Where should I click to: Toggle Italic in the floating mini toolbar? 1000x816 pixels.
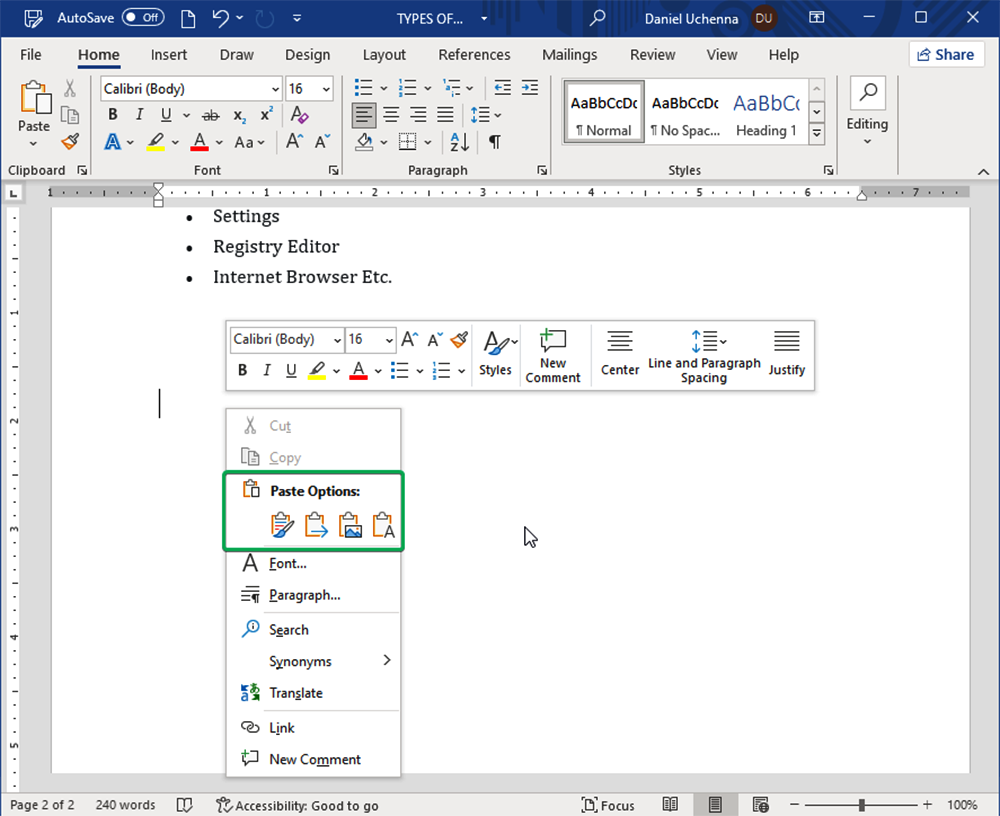(x=267, y=371)
